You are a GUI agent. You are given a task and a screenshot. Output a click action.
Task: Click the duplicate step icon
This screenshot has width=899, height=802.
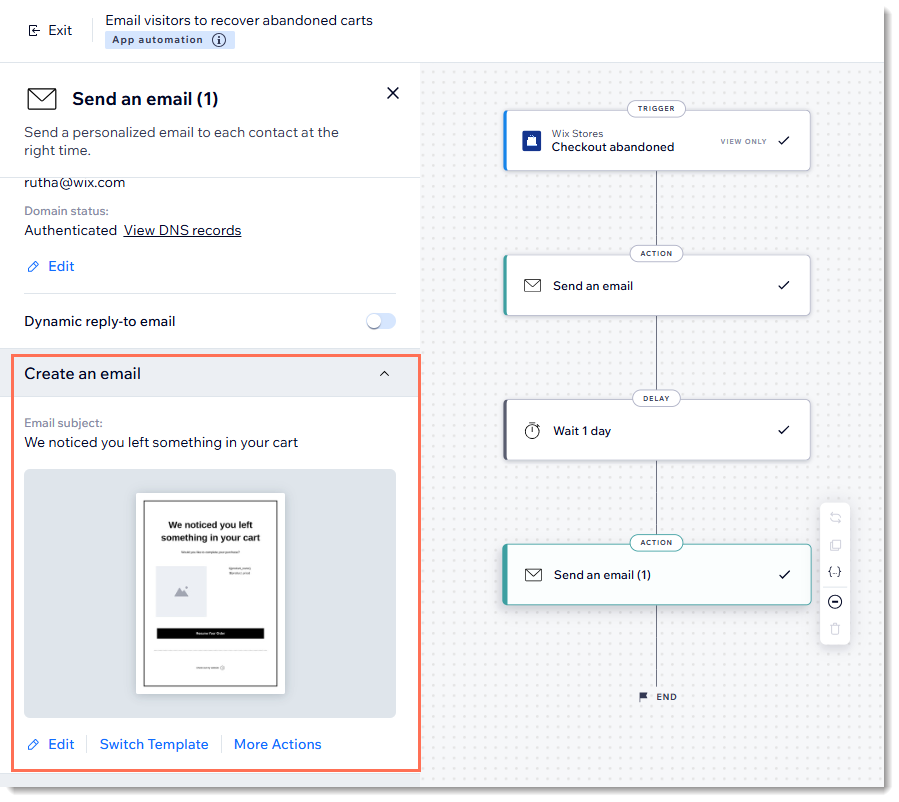(835, 545)
